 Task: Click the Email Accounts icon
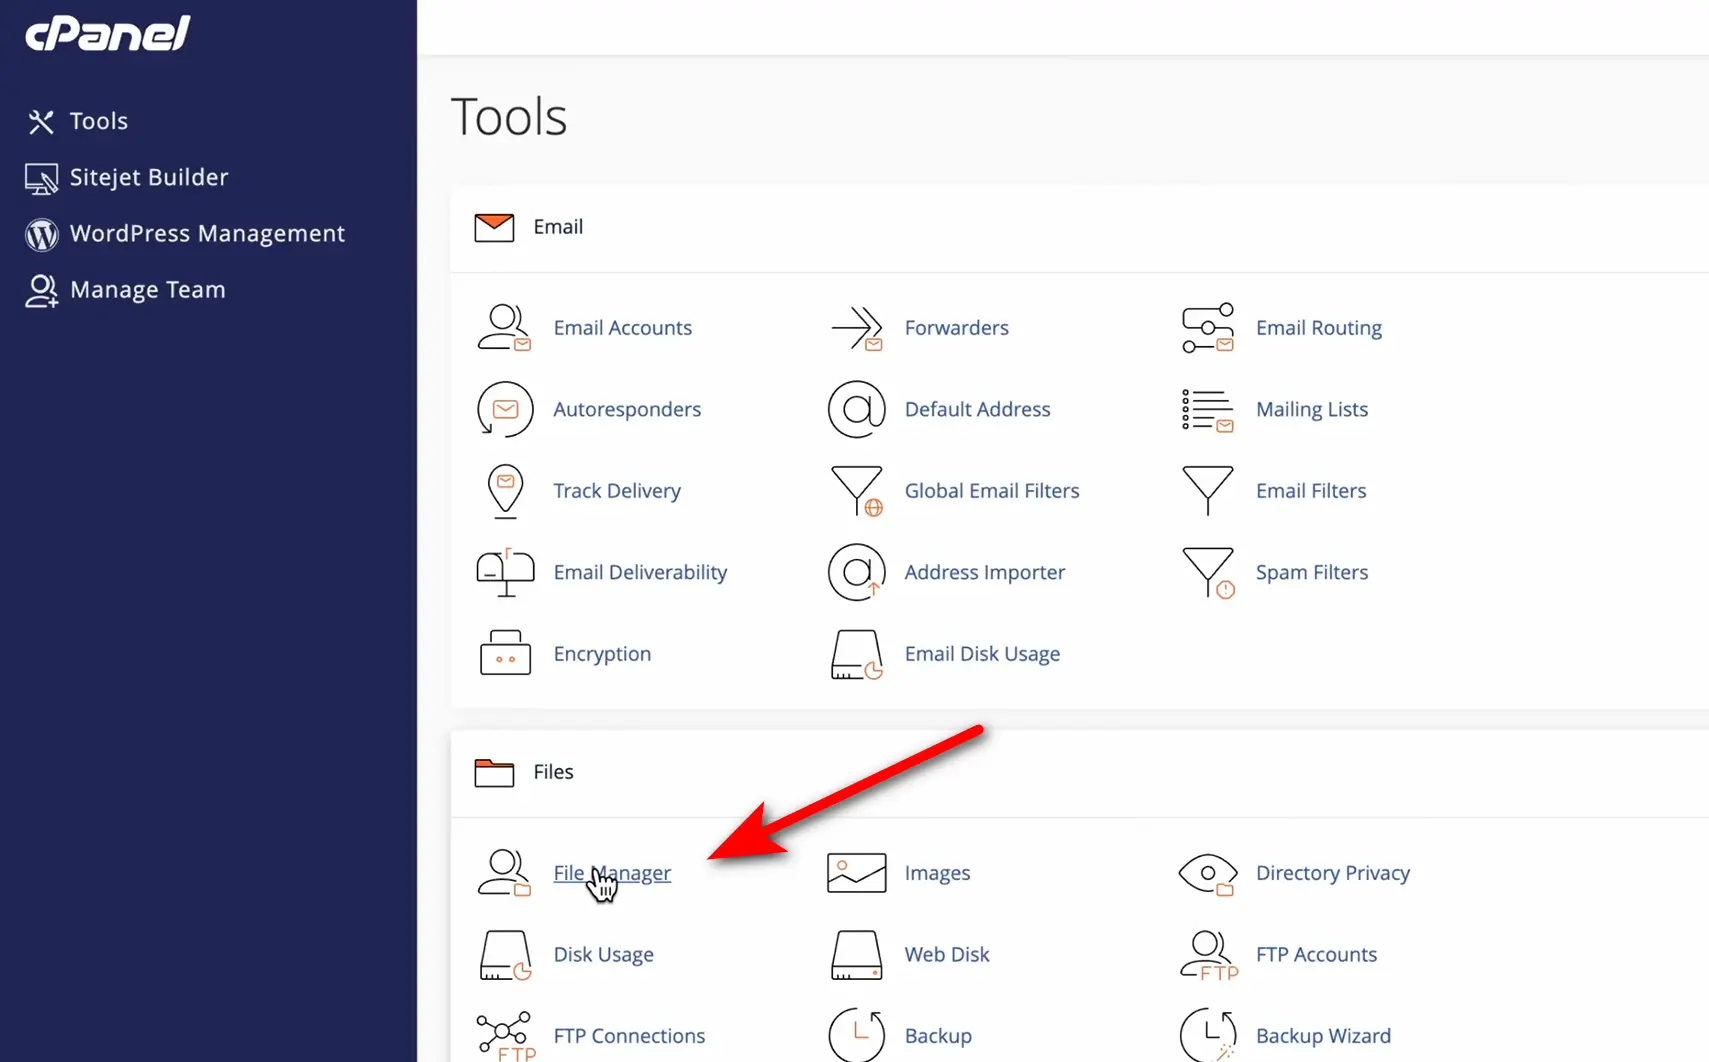point(504,328)
